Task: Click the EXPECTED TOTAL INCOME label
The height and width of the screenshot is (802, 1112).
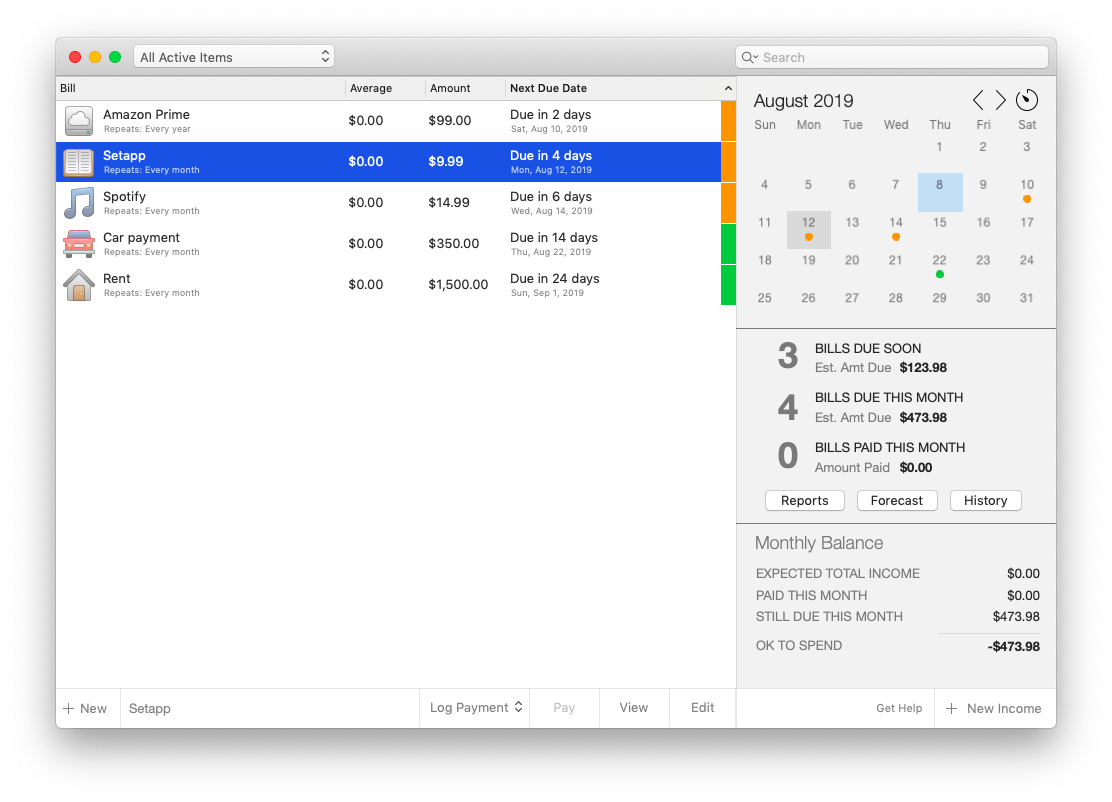Action: [838, 574]
